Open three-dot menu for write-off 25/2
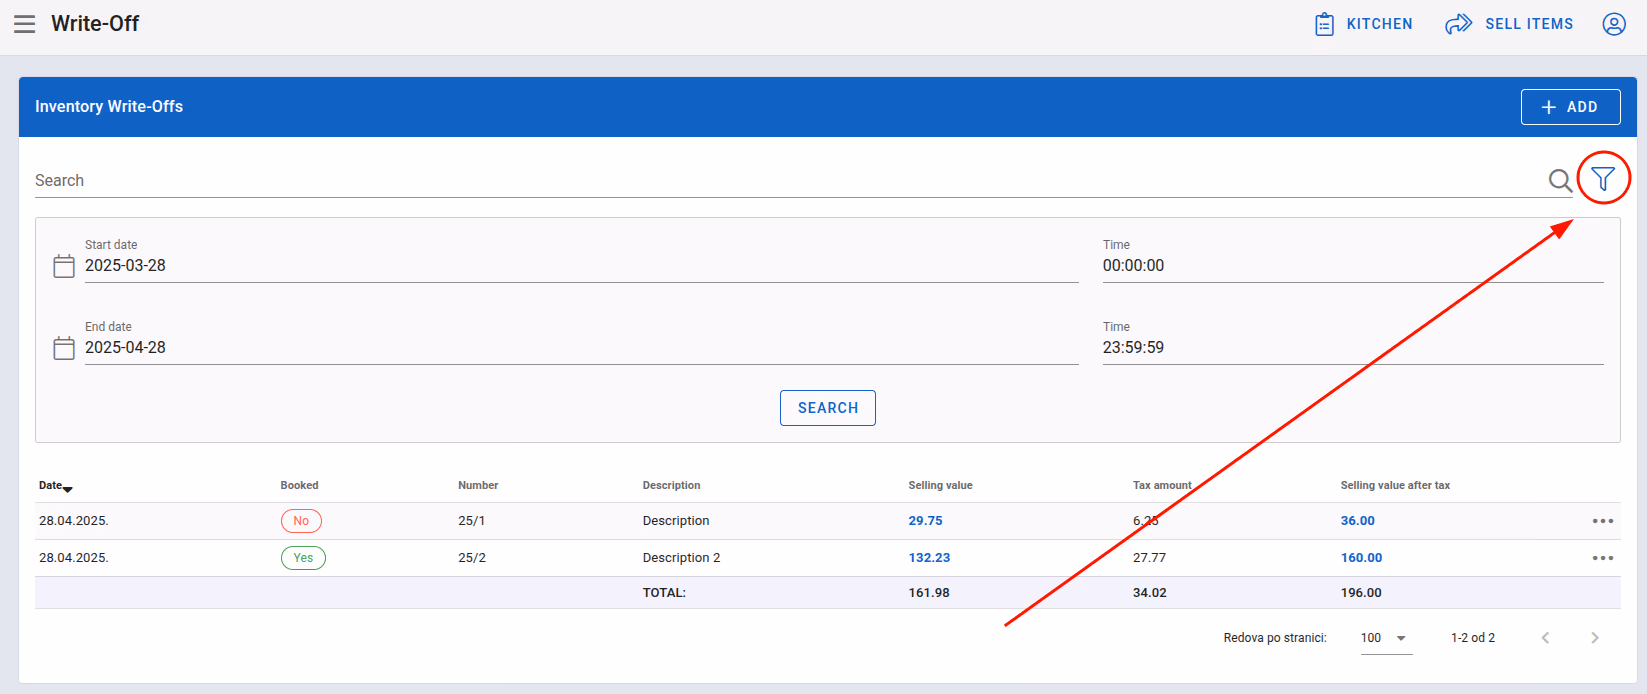This screenshot has width=1647, height=694. coord(1603,558)
